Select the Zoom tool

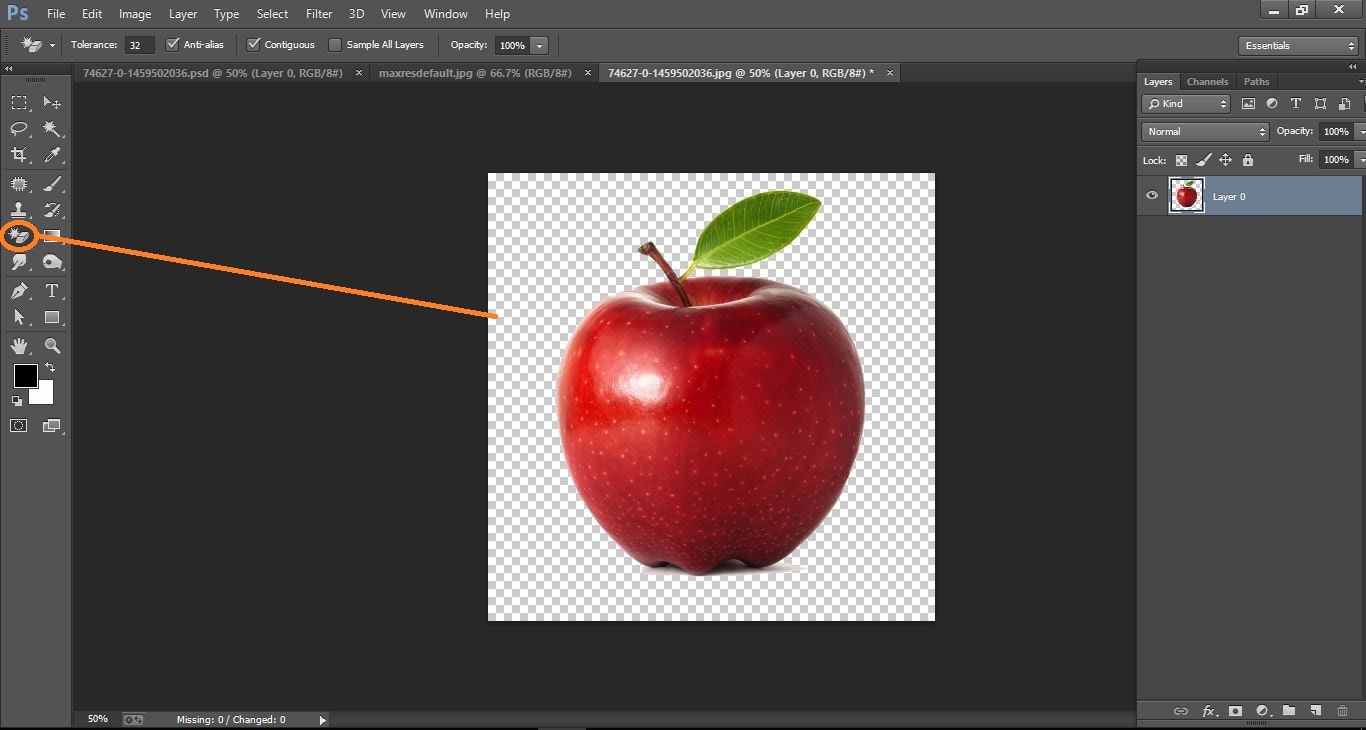pos(52,346)
